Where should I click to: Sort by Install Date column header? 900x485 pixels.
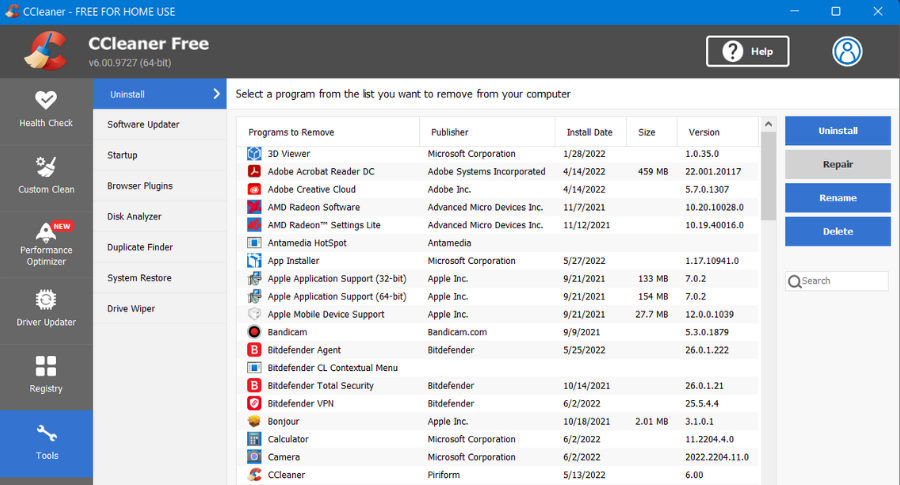pyautogui.click(x=591, y=132)
